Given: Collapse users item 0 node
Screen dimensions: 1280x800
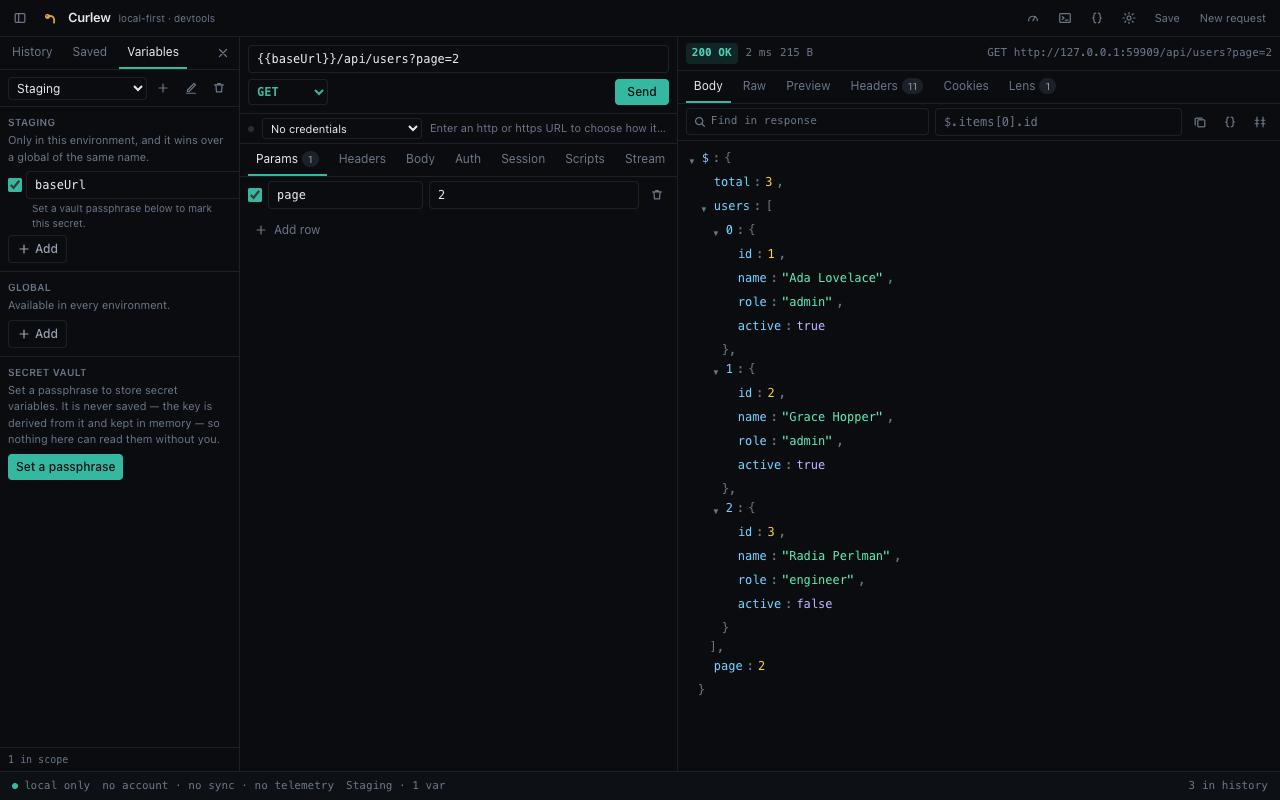Looking at the screenshot, I should point(716,232).
